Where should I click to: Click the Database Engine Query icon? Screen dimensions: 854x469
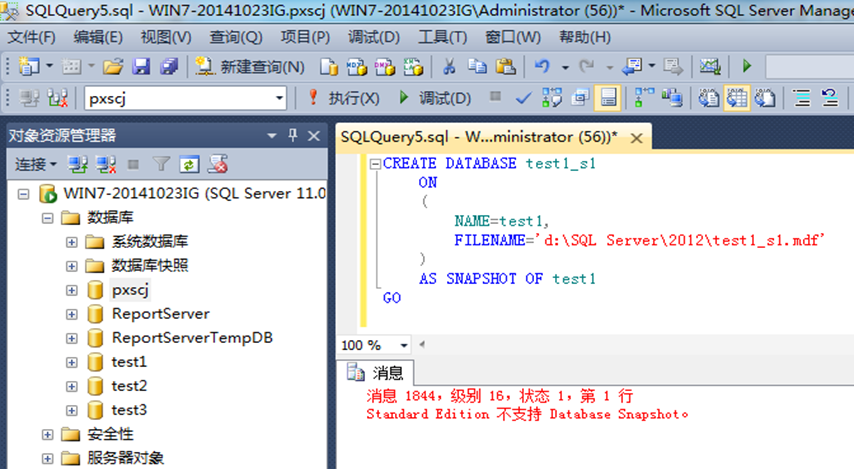pos(328,66)
